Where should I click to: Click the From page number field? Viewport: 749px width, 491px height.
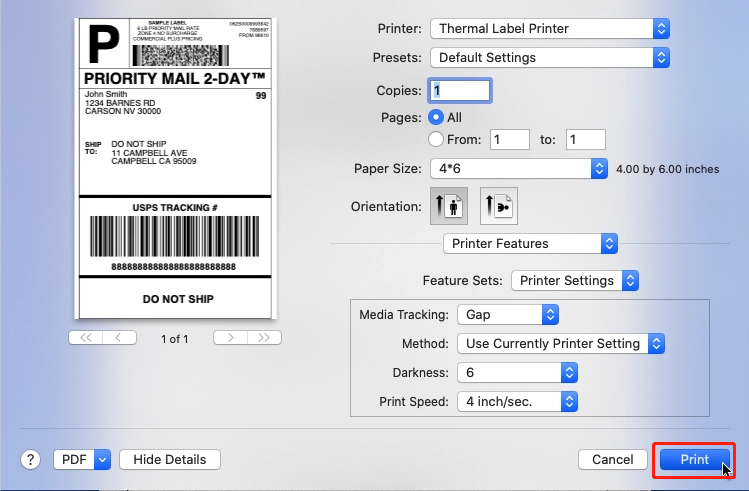tap(510, 139)
